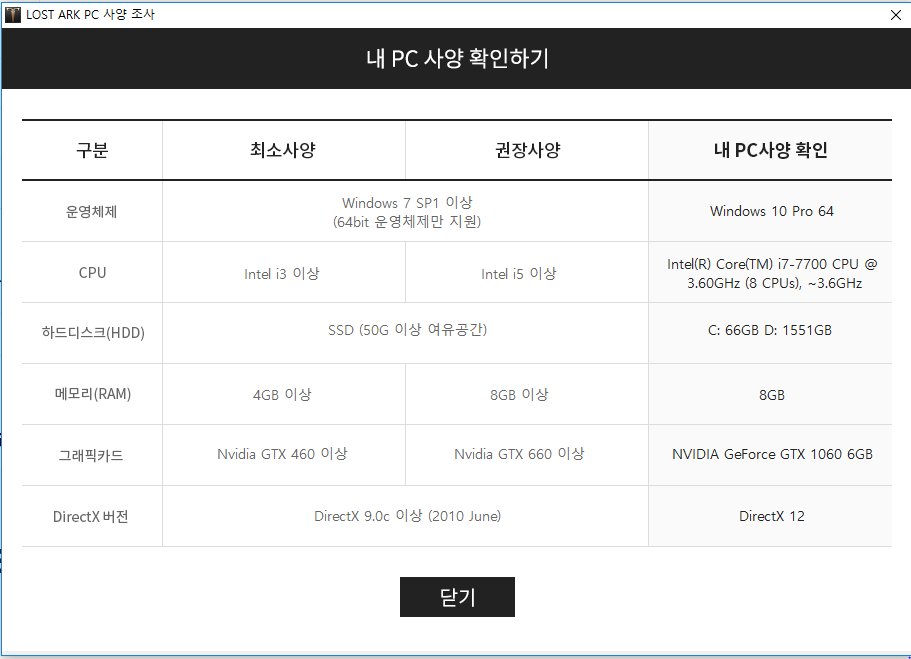Select the Intel i5 이상 recommended CPU cell
Screen dimensions: 911x659
[x=518, y=273]
